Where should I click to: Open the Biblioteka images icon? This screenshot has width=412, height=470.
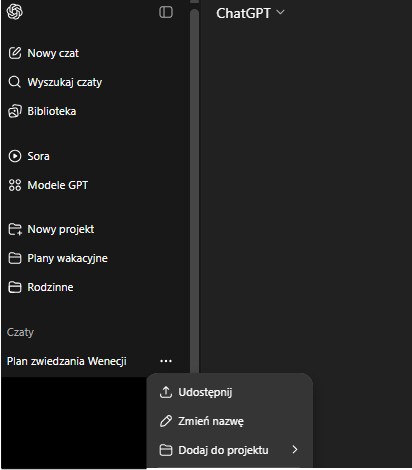click(15, 111)
